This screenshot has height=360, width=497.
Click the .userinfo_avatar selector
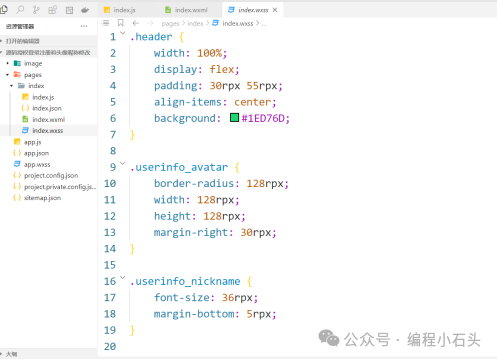(x=179, y=167)
